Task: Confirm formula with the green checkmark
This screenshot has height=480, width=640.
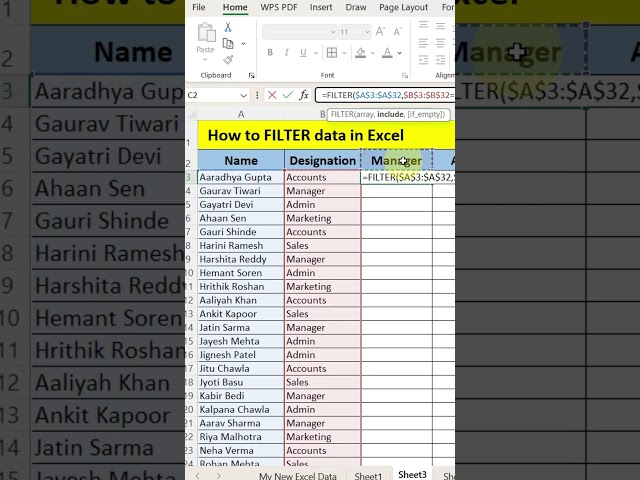Action: pos(288,95)
